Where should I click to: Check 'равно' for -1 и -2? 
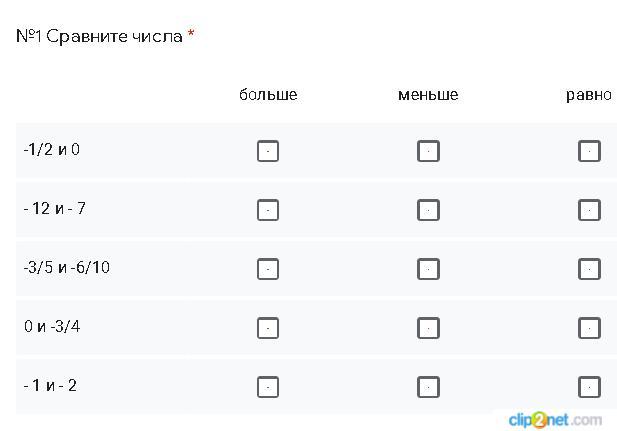point(589,387)
